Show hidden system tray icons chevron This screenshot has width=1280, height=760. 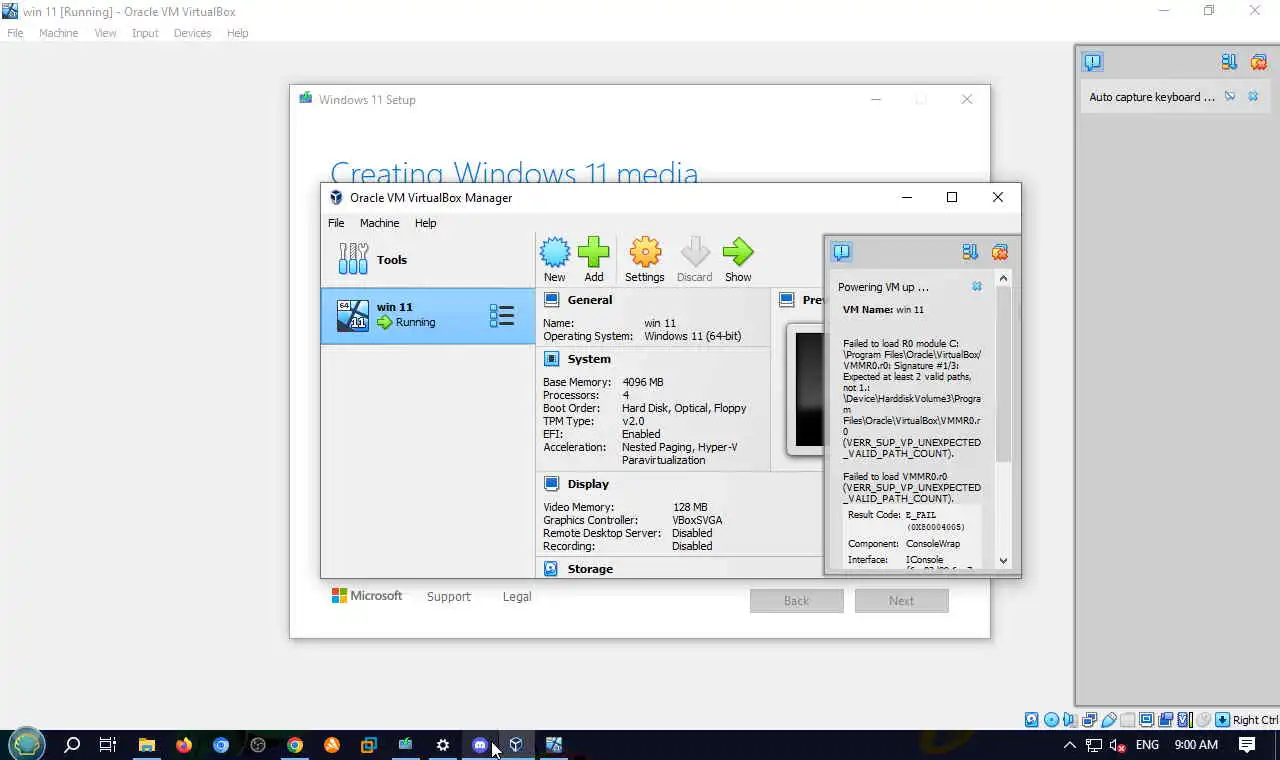(x=1069, y=745)
